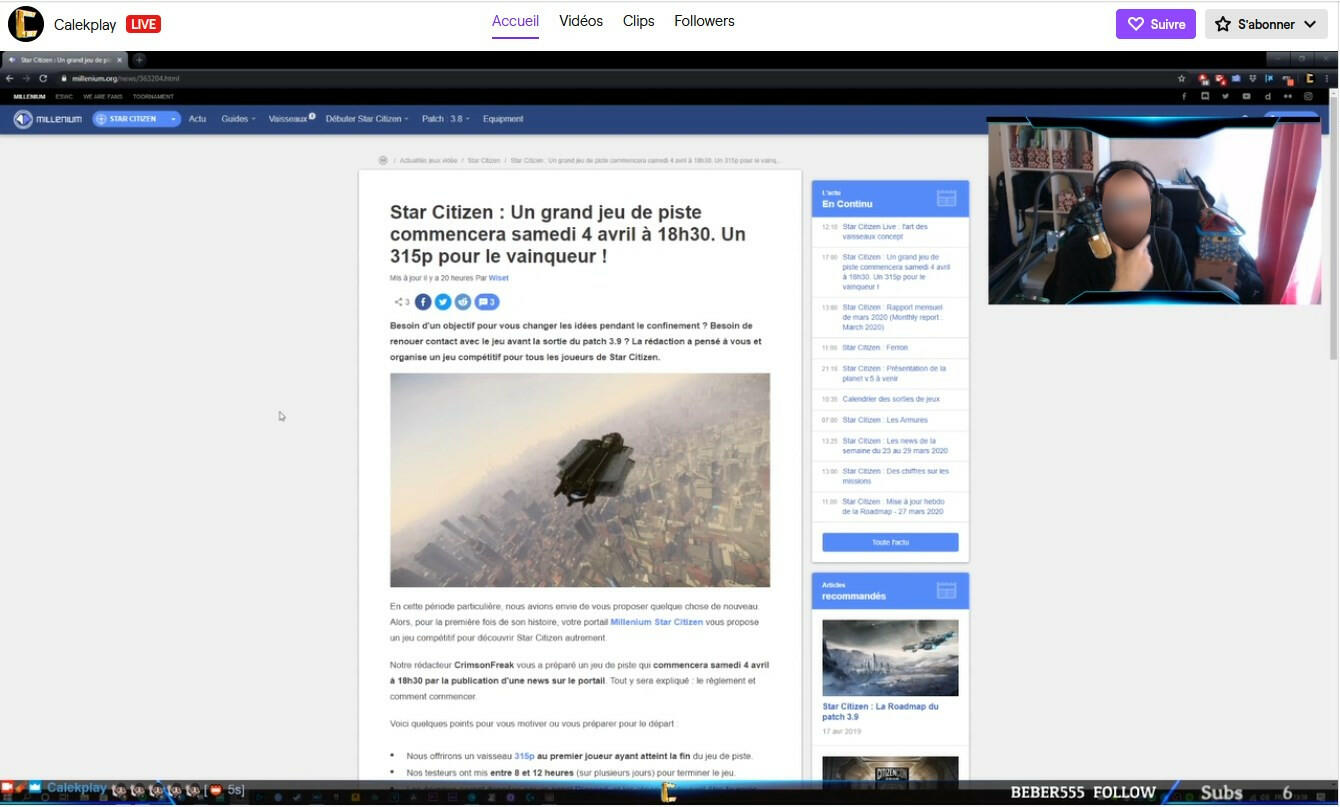Expand the Patch 3.8 menu
Image resolution: width=1340 pixels, height=807 pixels.
tap(445, 119)
